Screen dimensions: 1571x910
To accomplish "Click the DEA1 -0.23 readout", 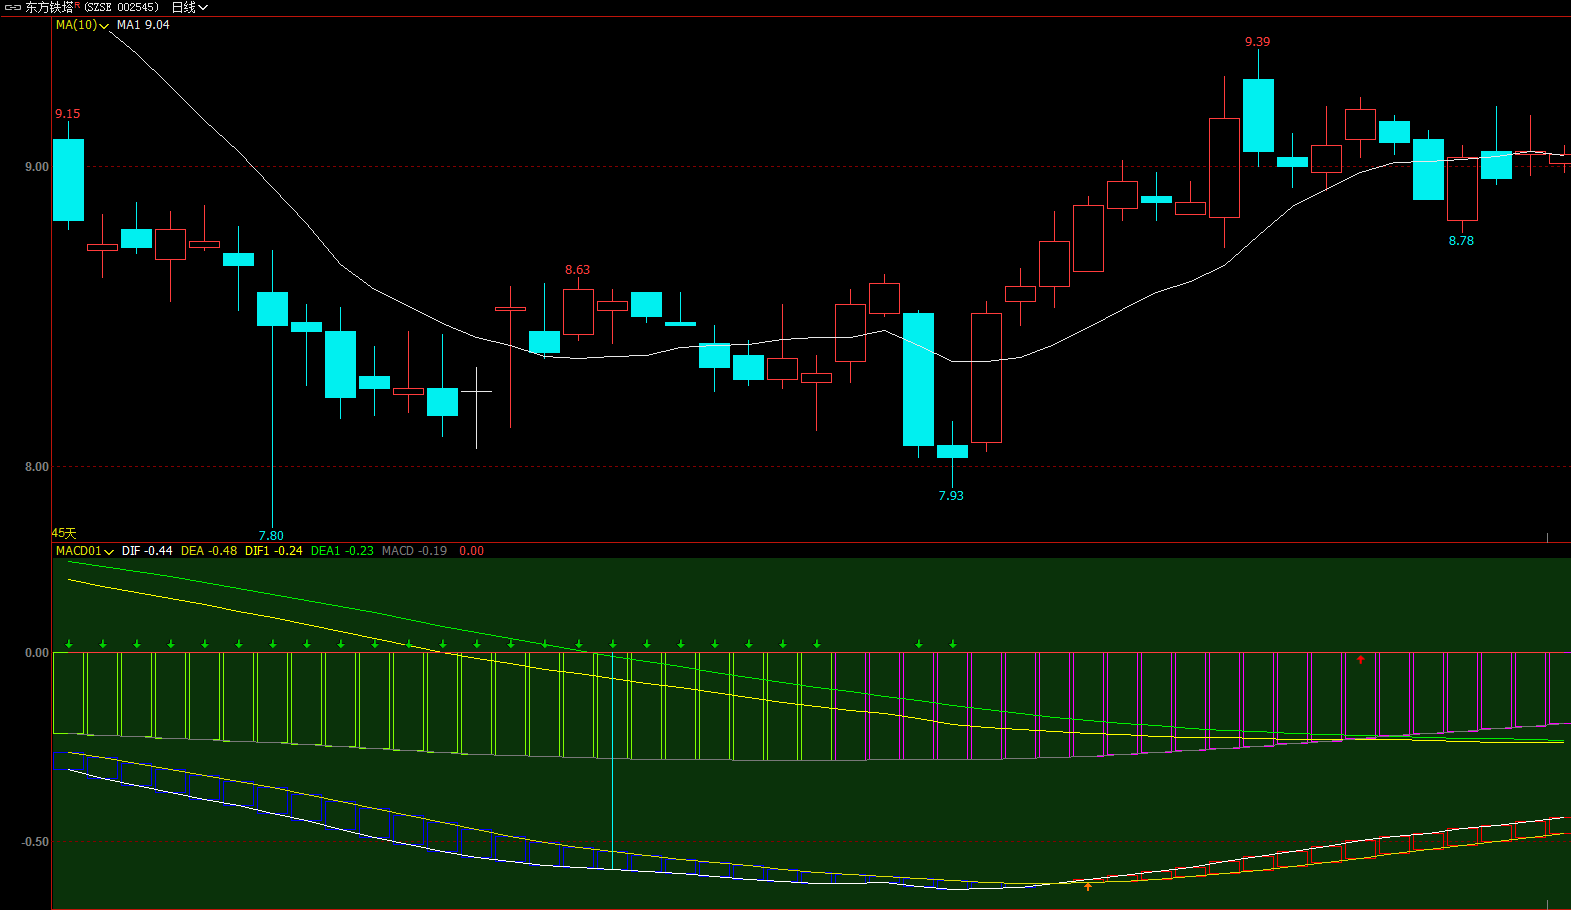I will (x=342, y=551).
